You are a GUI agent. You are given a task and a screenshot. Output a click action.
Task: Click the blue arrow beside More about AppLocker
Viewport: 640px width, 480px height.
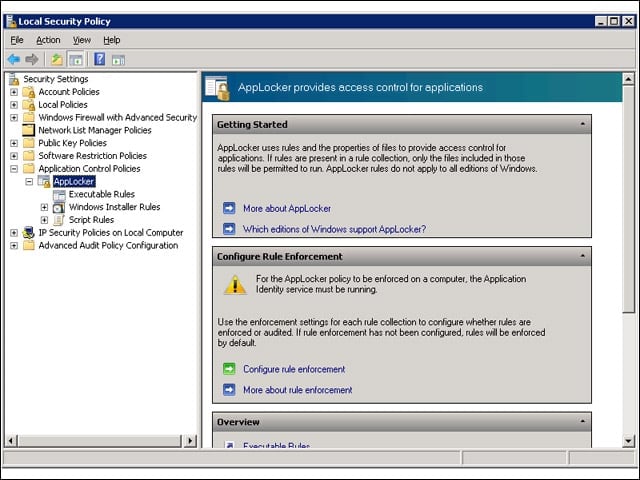tap(229, 208)
